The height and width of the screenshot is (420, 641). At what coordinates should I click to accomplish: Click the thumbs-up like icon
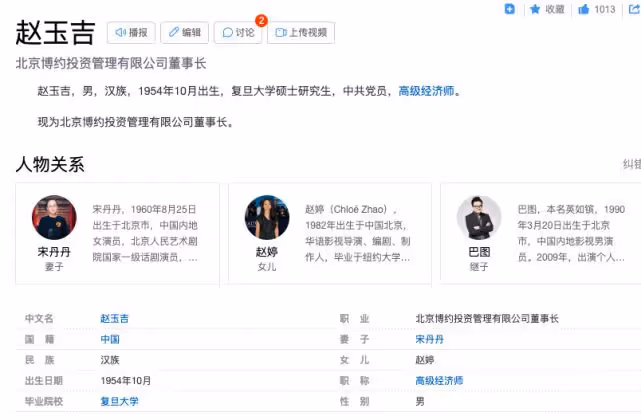[x=583, y=9]
